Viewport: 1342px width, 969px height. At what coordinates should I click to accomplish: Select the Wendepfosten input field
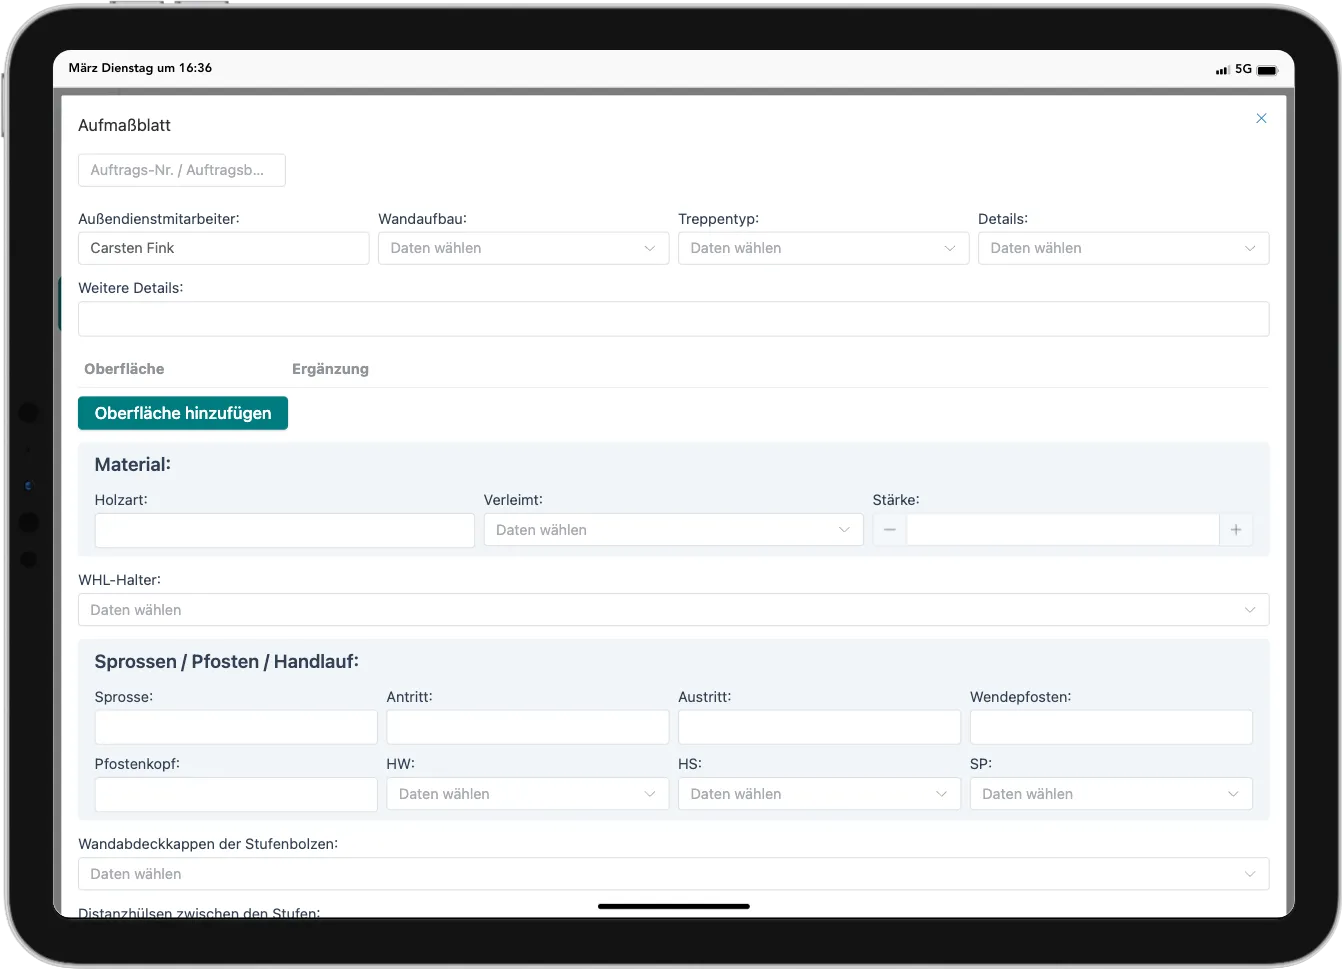(1110, 727)
